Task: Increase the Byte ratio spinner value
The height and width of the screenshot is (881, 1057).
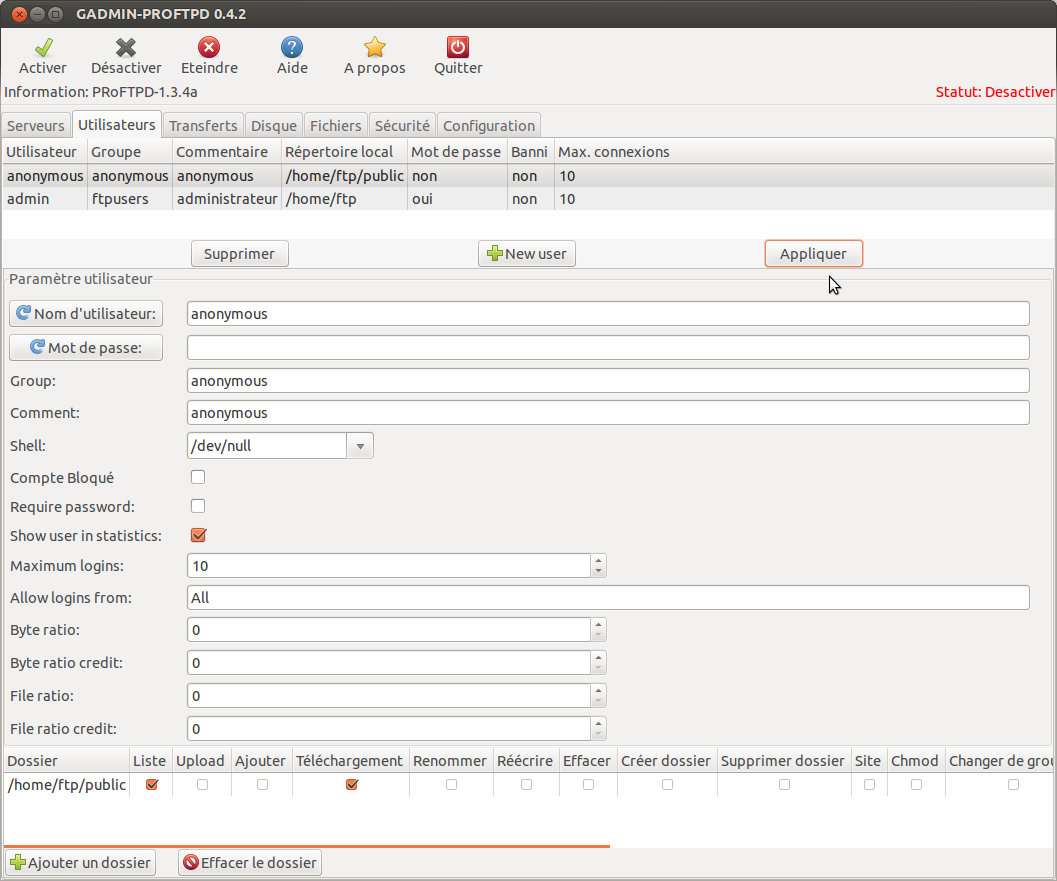Action: 598,624
